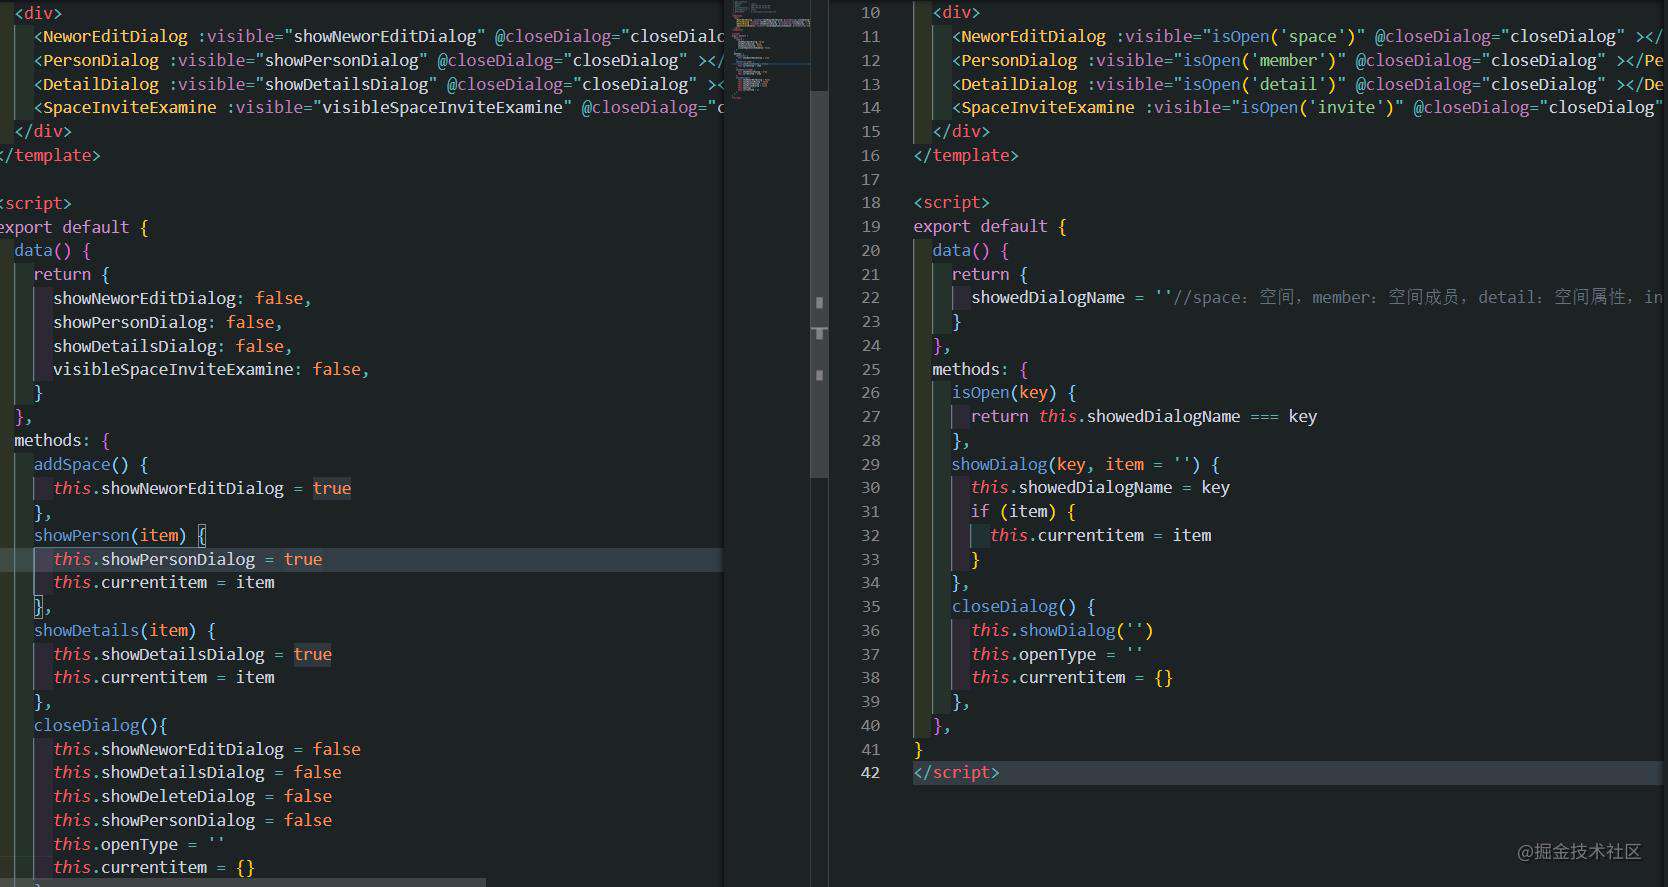This screenshot has height=887, width=1668.
Task: Click the left editor's horizontal scrollbar at bottom
Action: pyautogui.click(x=243, y=883)
